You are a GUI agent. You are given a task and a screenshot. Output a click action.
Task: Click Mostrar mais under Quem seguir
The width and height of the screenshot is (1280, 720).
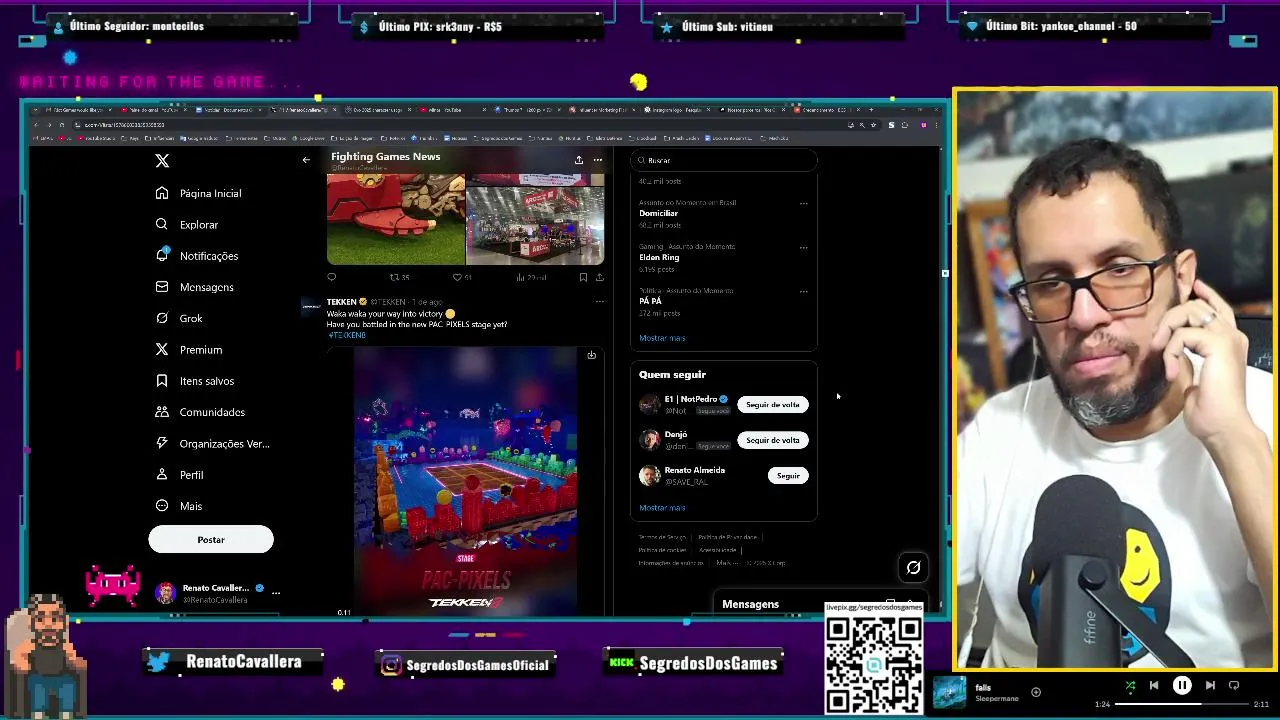pyautogui.click(x=662, y=508)
